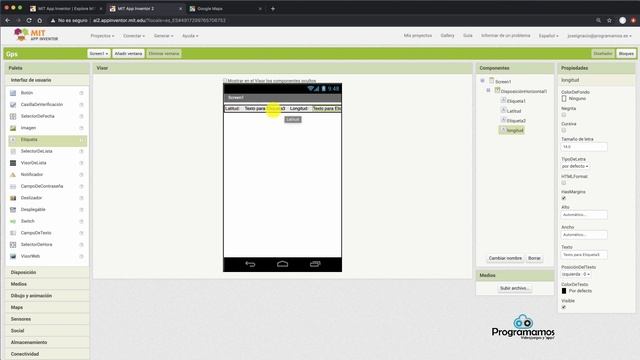Click the Subir archivo button
The width and height of the screenshot is (640, 360).
(x=515, y=288)
